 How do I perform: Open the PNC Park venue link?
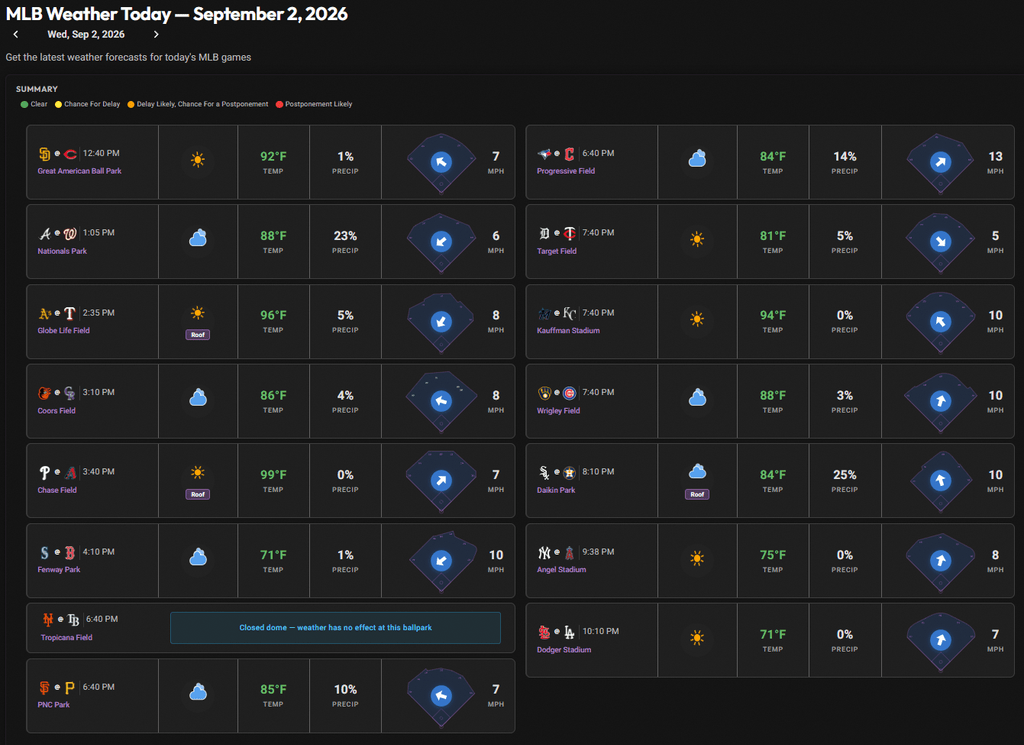tap(54, 705)
